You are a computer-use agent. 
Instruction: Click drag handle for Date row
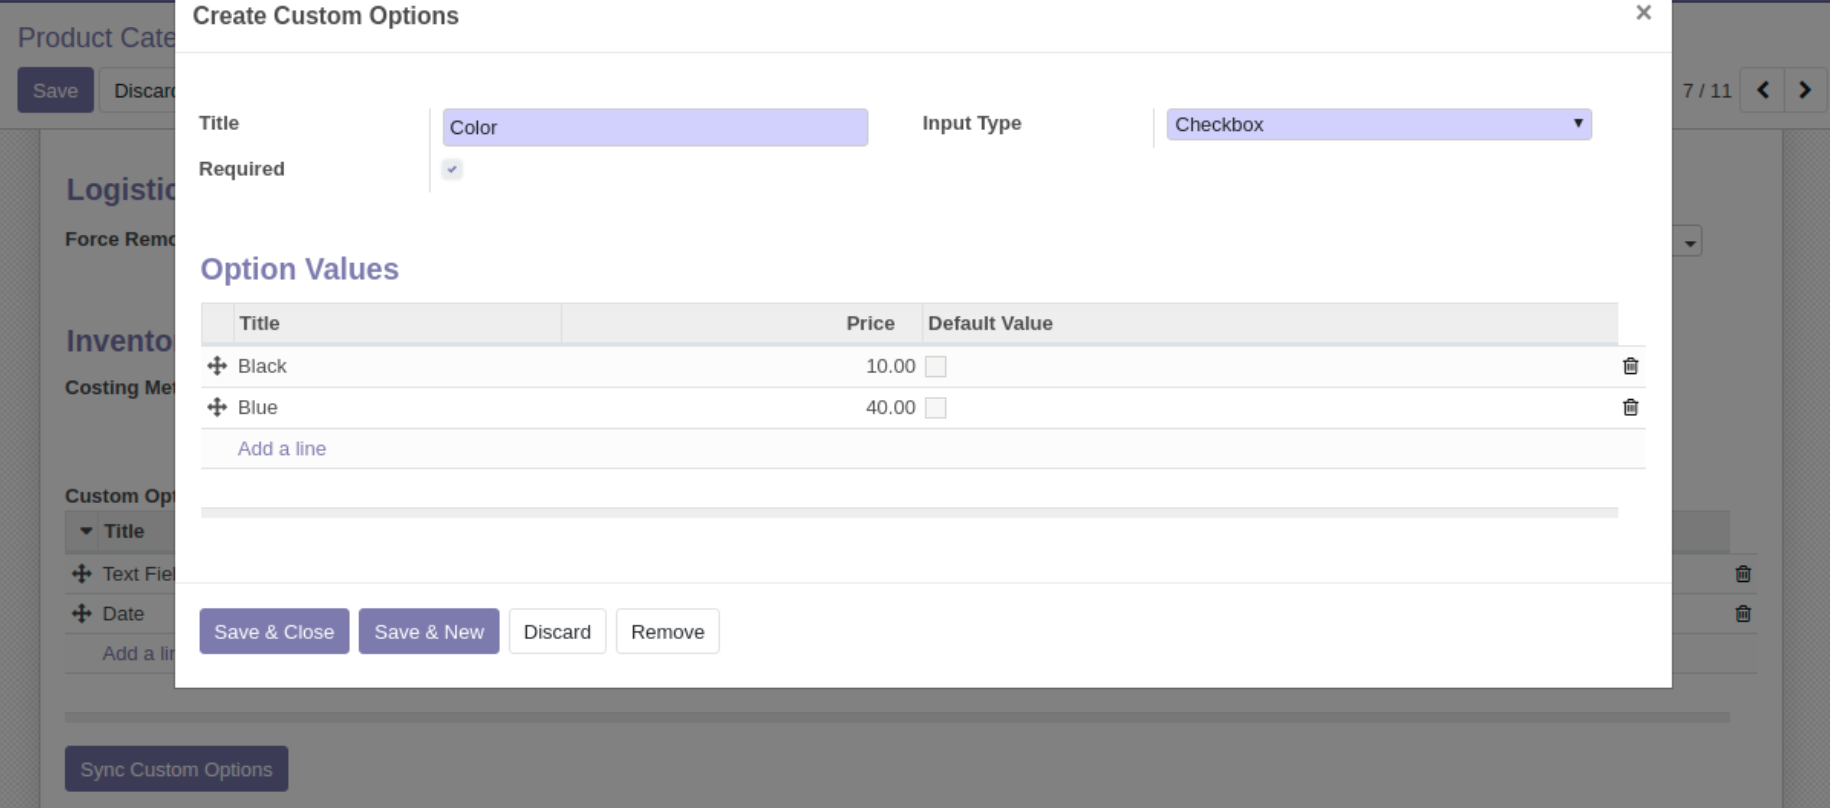click(x=82, y=614)
